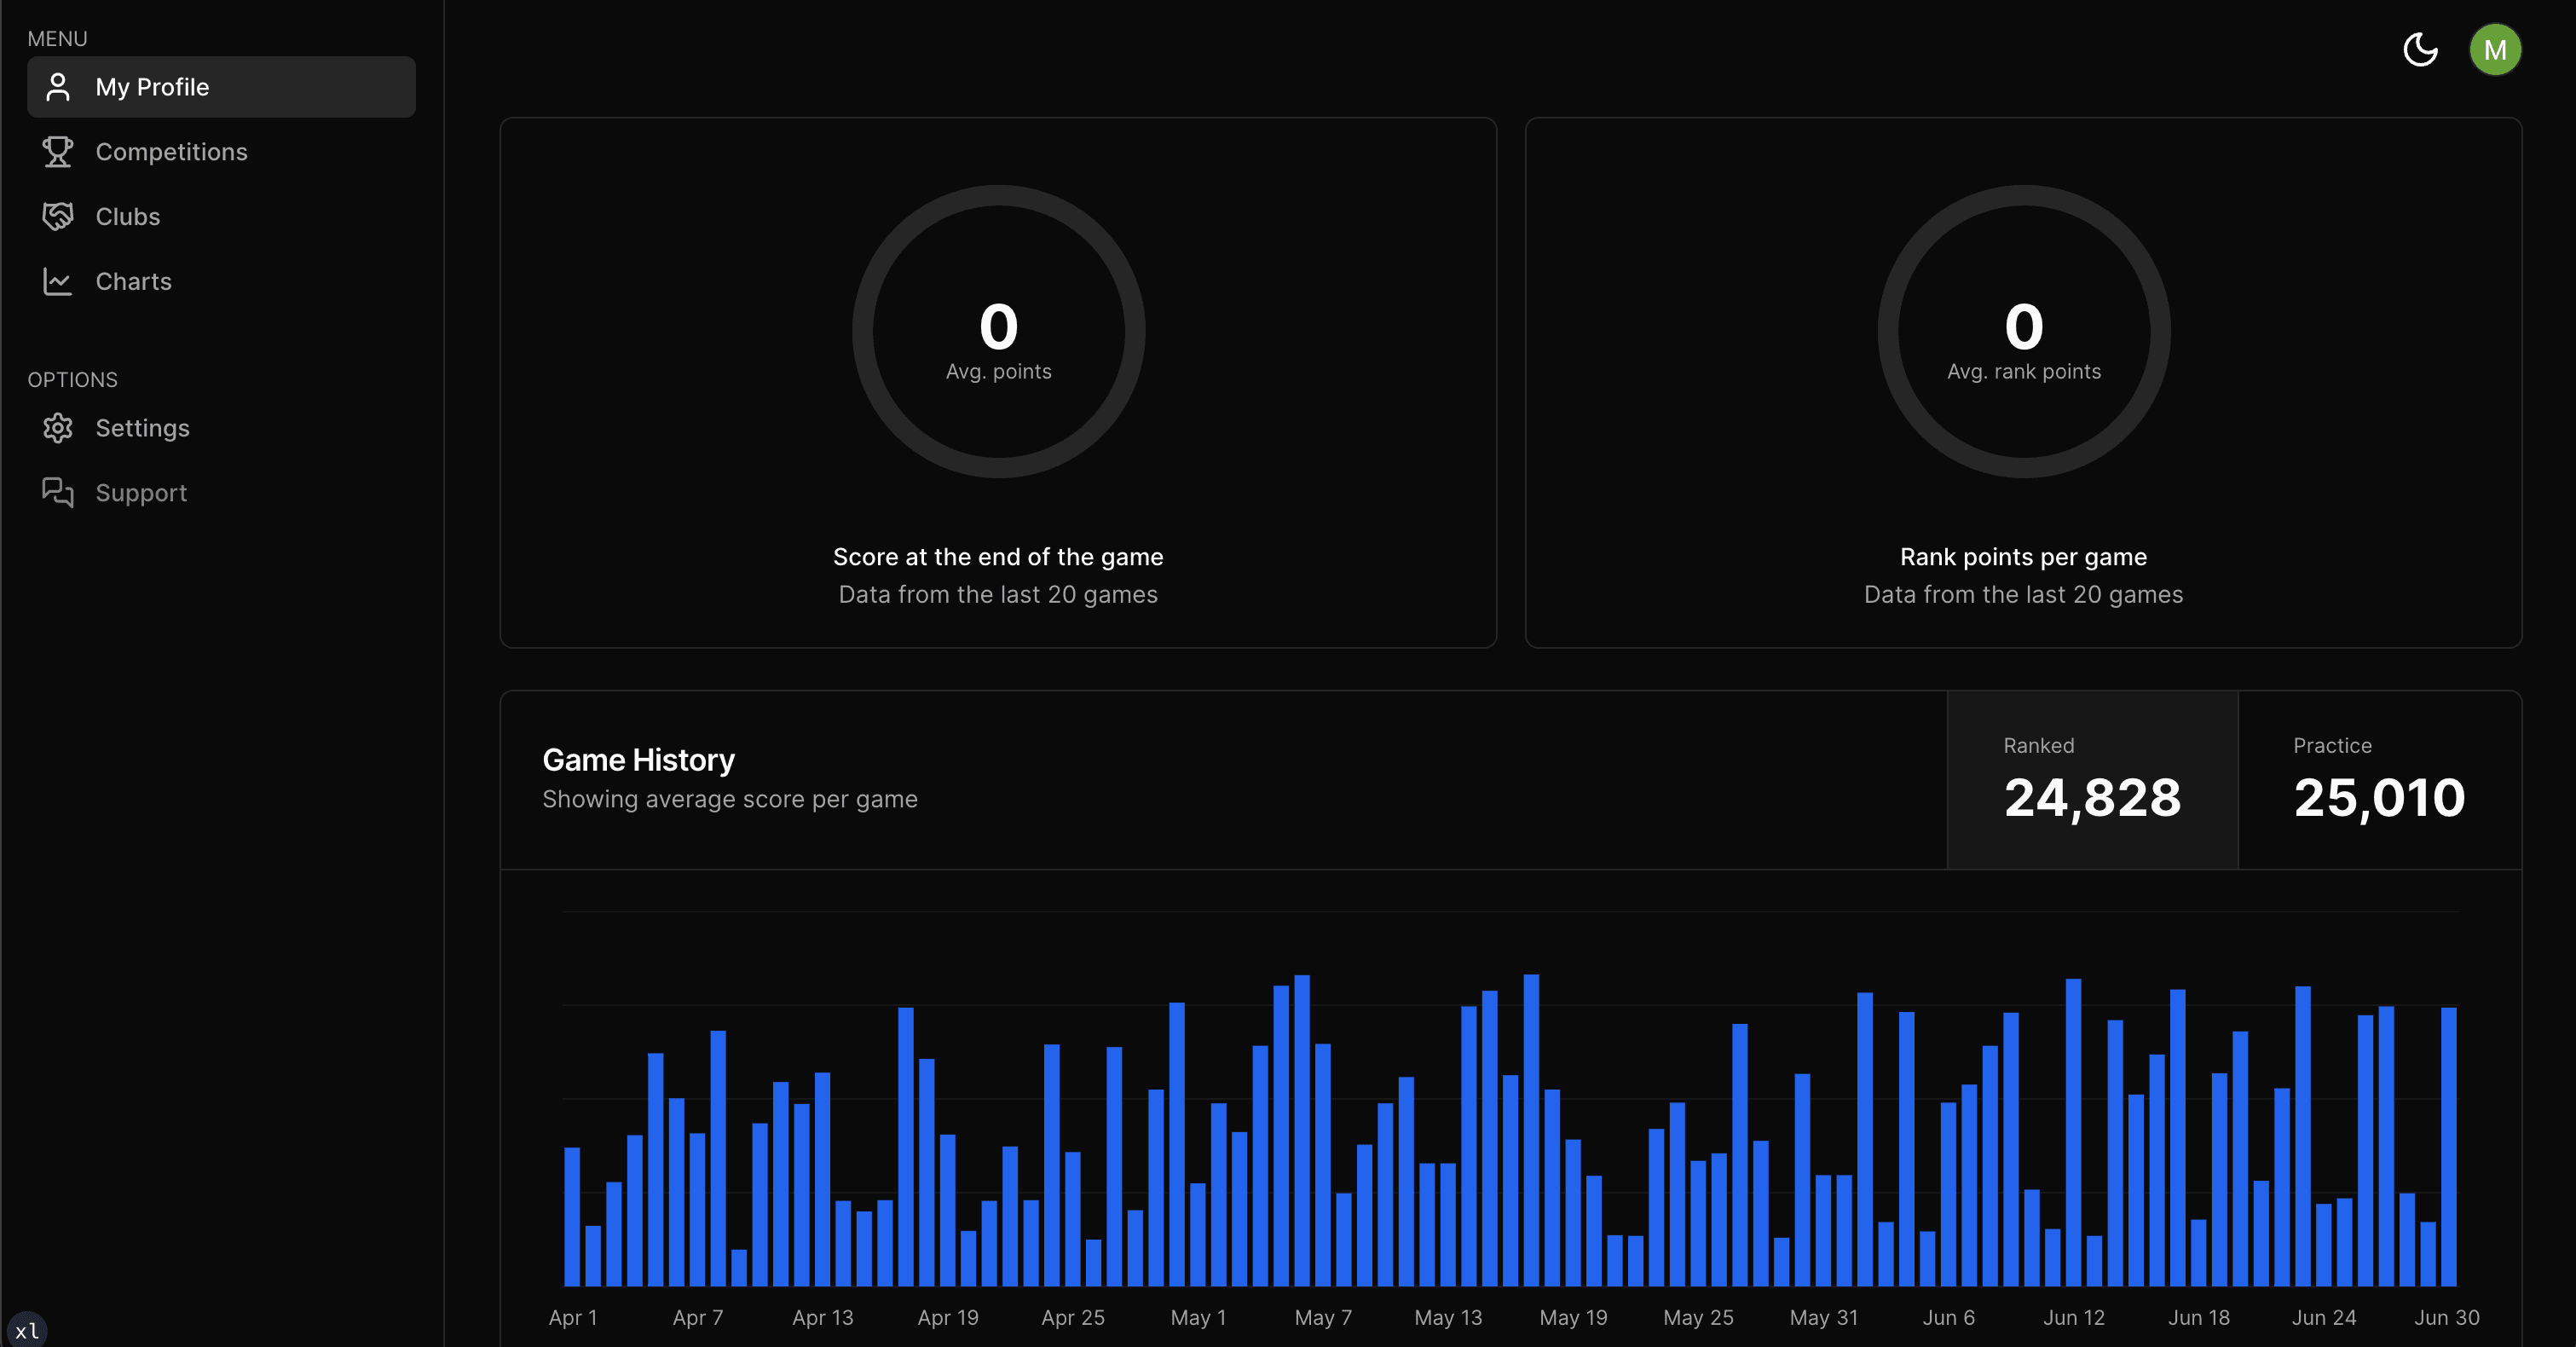This screenshot has height=1347, width=2576.
Task: Switch chart to Practice games
Action: point(2378,780)
